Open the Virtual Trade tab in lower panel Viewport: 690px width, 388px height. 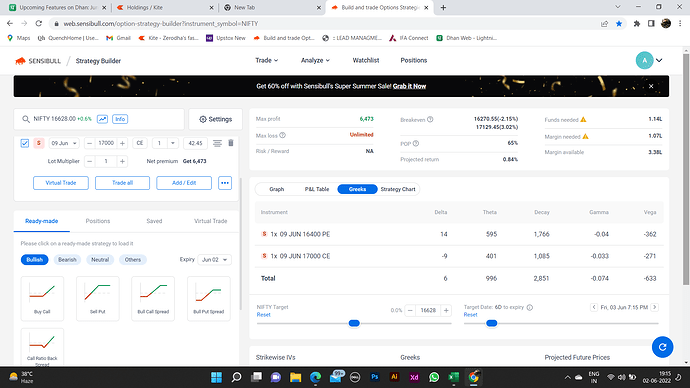[x=210, y=221]
